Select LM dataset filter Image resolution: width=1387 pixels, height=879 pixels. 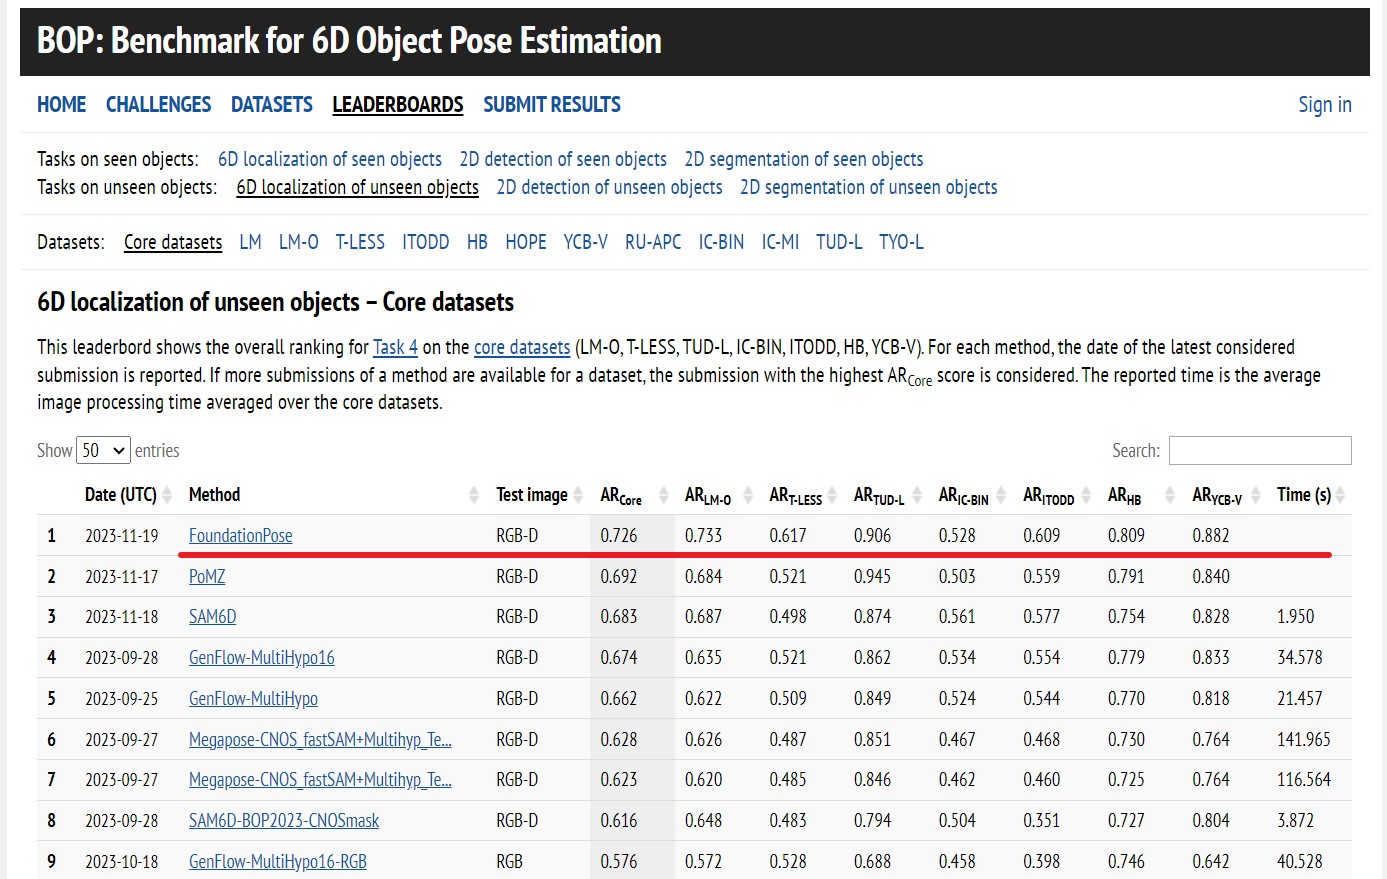[251, 242]
